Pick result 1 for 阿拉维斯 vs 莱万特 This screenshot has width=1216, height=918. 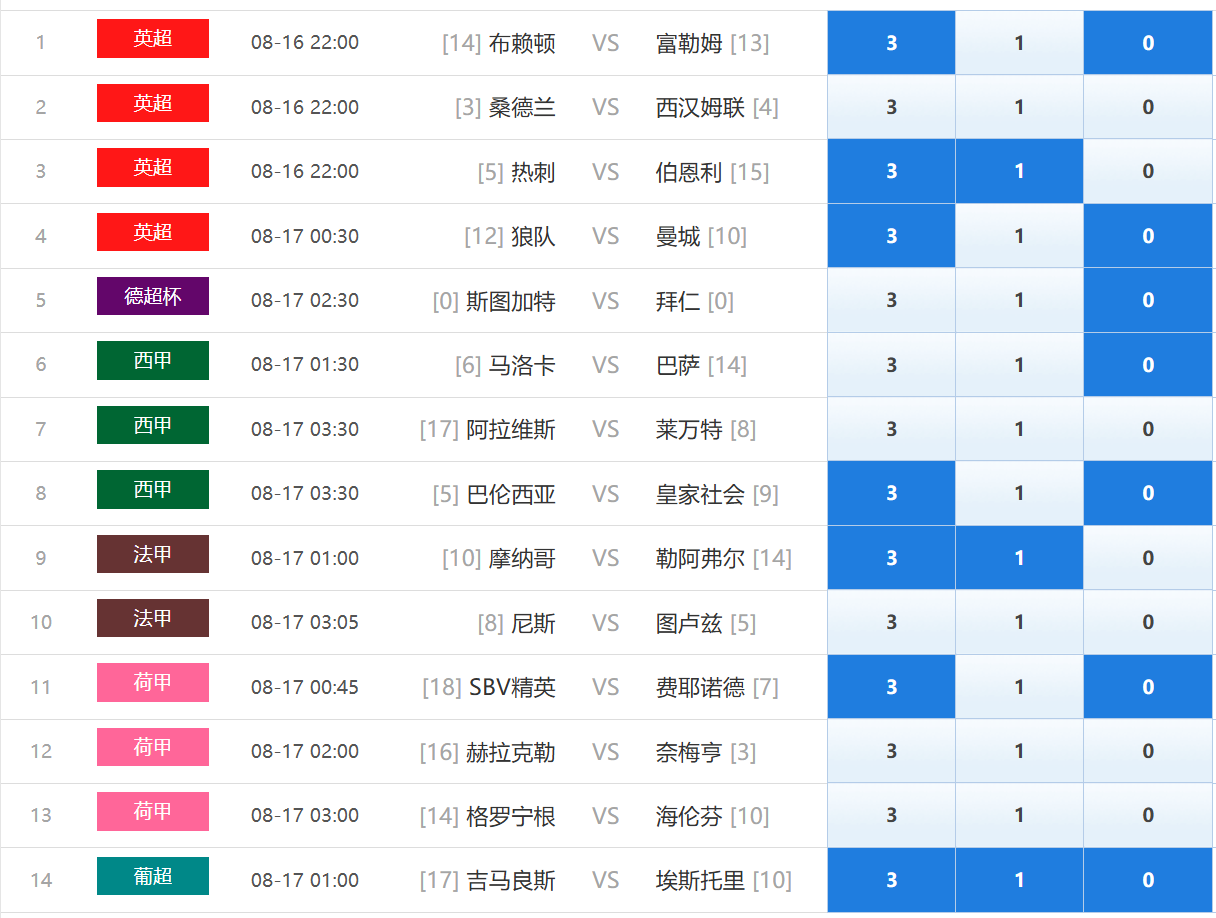(1019, 429)
